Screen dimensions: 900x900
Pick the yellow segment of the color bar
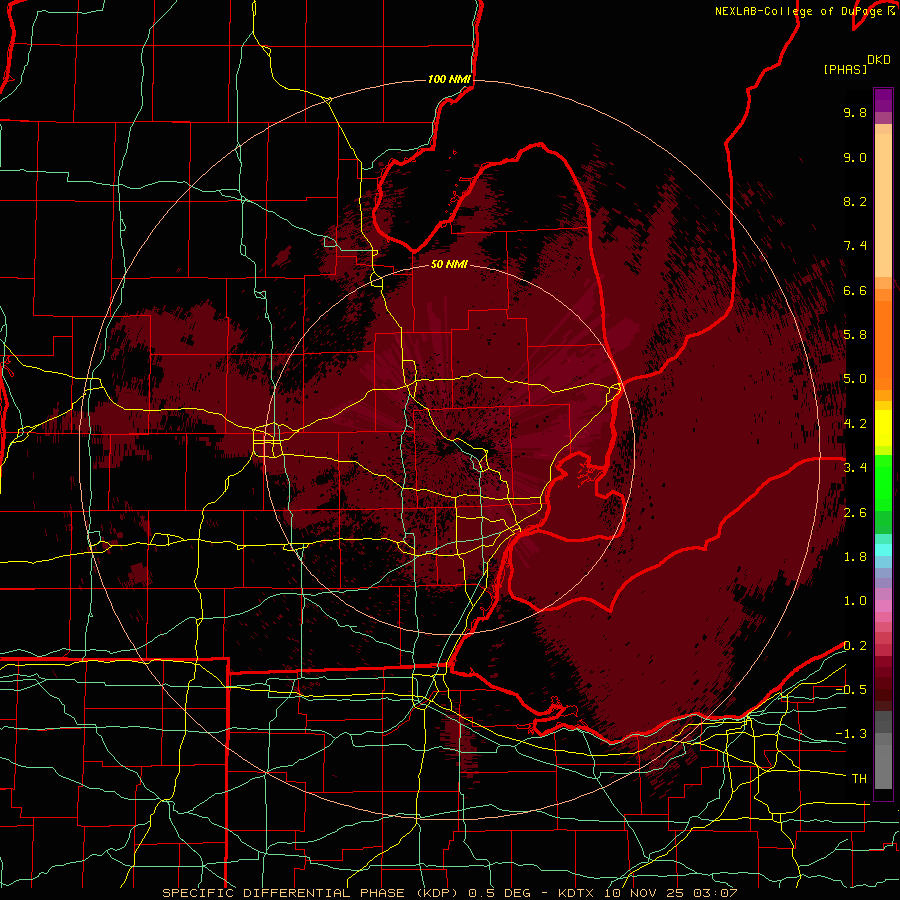883,428
